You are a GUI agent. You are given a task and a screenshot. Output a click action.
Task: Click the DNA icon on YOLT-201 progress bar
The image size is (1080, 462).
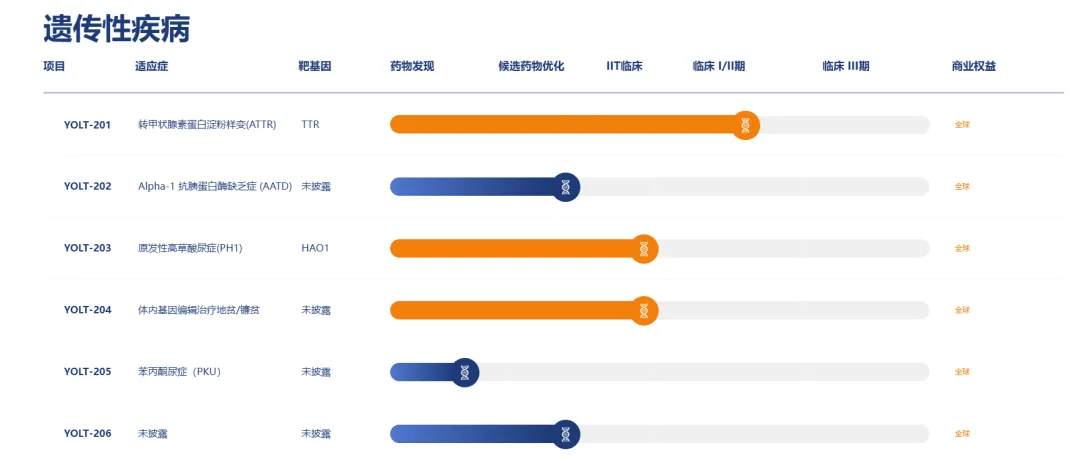[745, 125]
